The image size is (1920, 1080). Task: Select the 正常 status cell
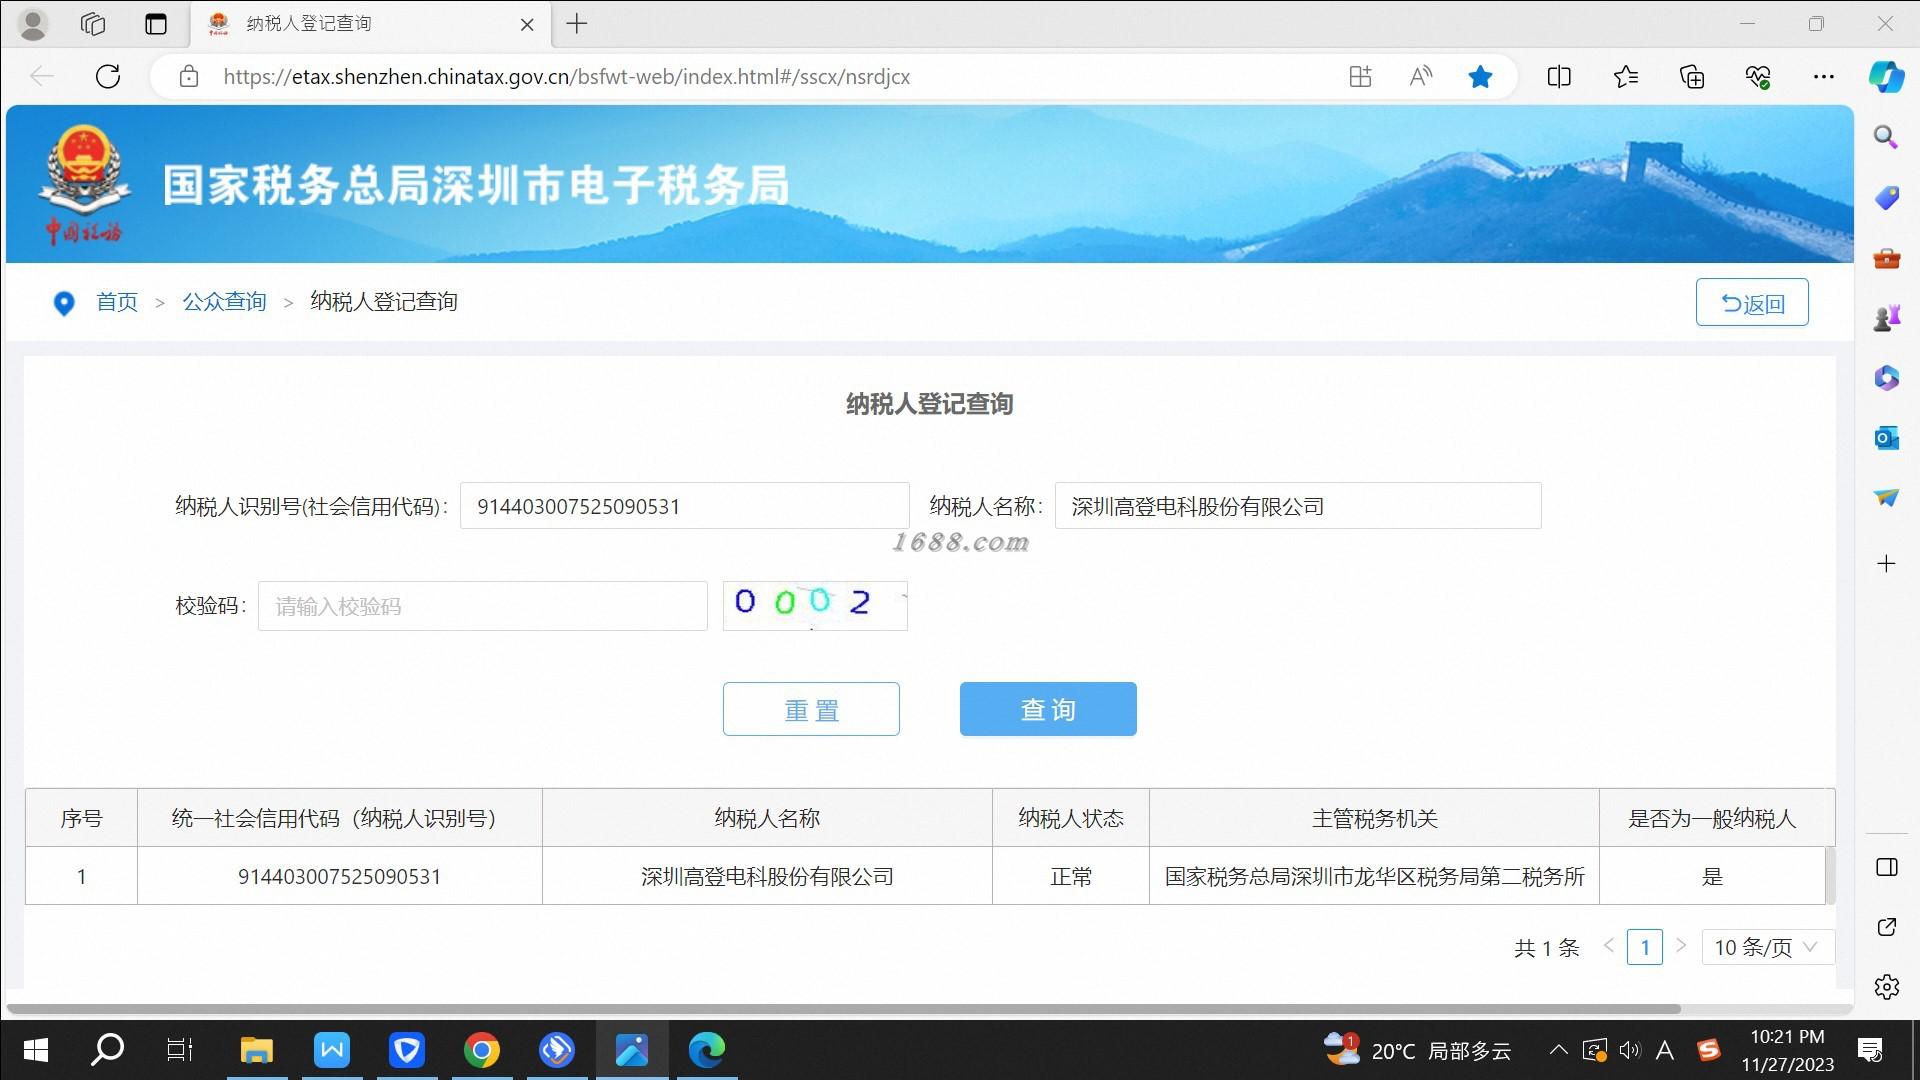point(1071,876)
